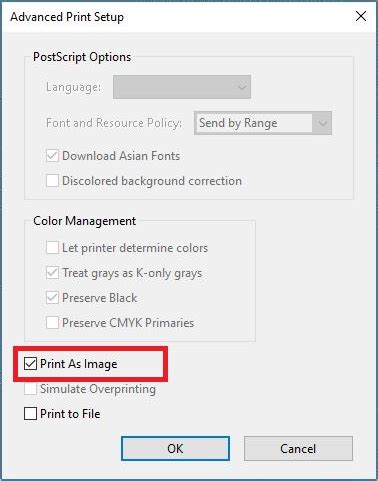Confirm settings with the OK button

pos(175,448)
